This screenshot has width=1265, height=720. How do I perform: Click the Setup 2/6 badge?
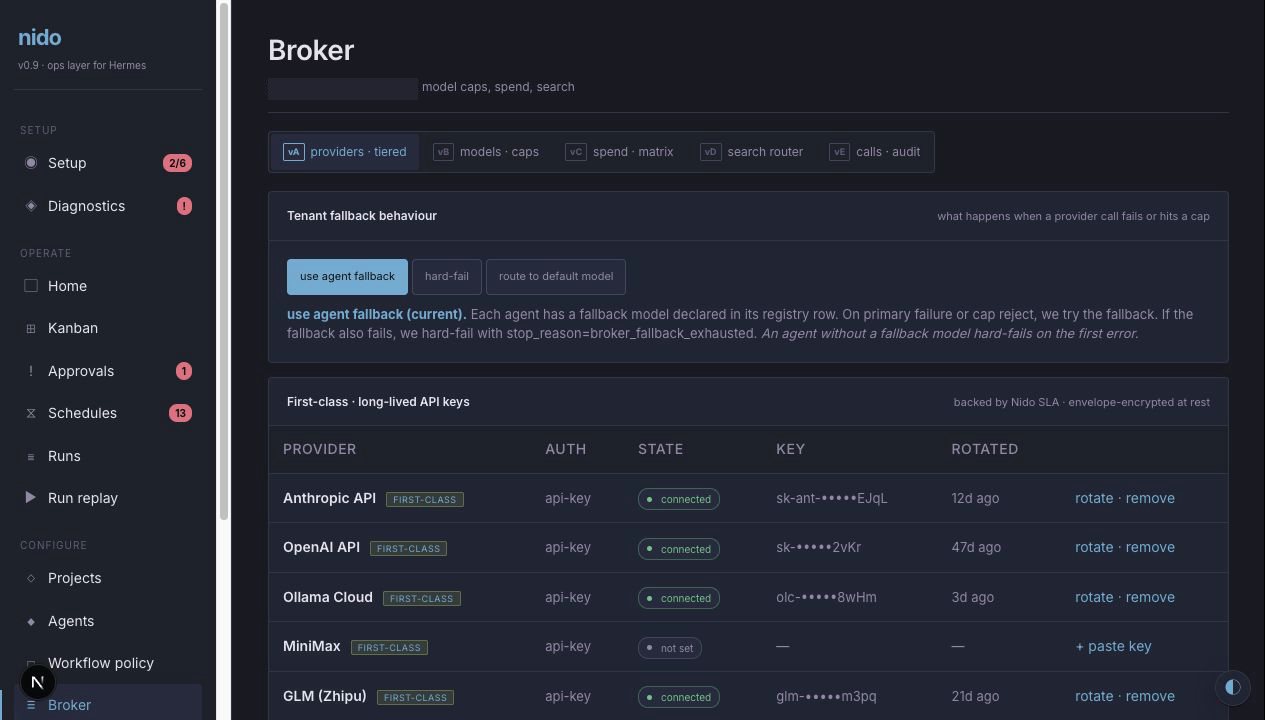[x=177, y=163]
